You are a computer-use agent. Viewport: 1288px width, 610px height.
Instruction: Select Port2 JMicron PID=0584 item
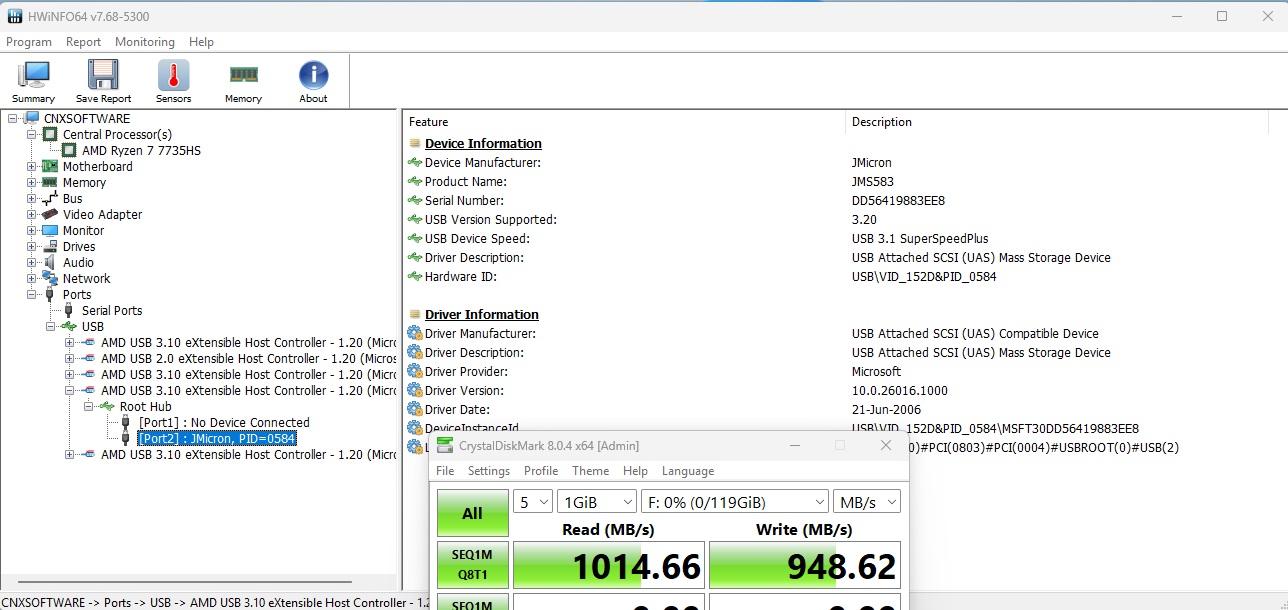(x=217, y=439)
